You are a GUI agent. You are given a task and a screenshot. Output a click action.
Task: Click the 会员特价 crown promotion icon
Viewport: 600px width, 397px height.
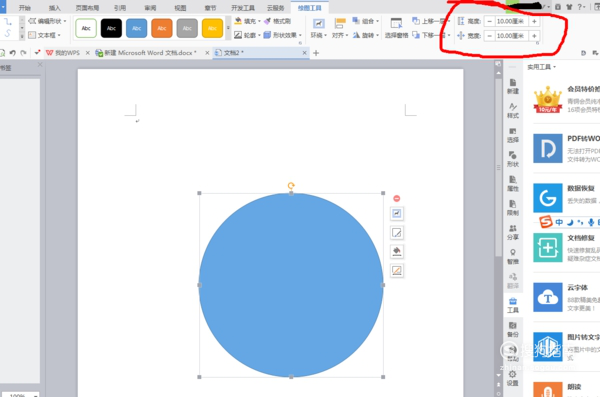pos(548,99)
